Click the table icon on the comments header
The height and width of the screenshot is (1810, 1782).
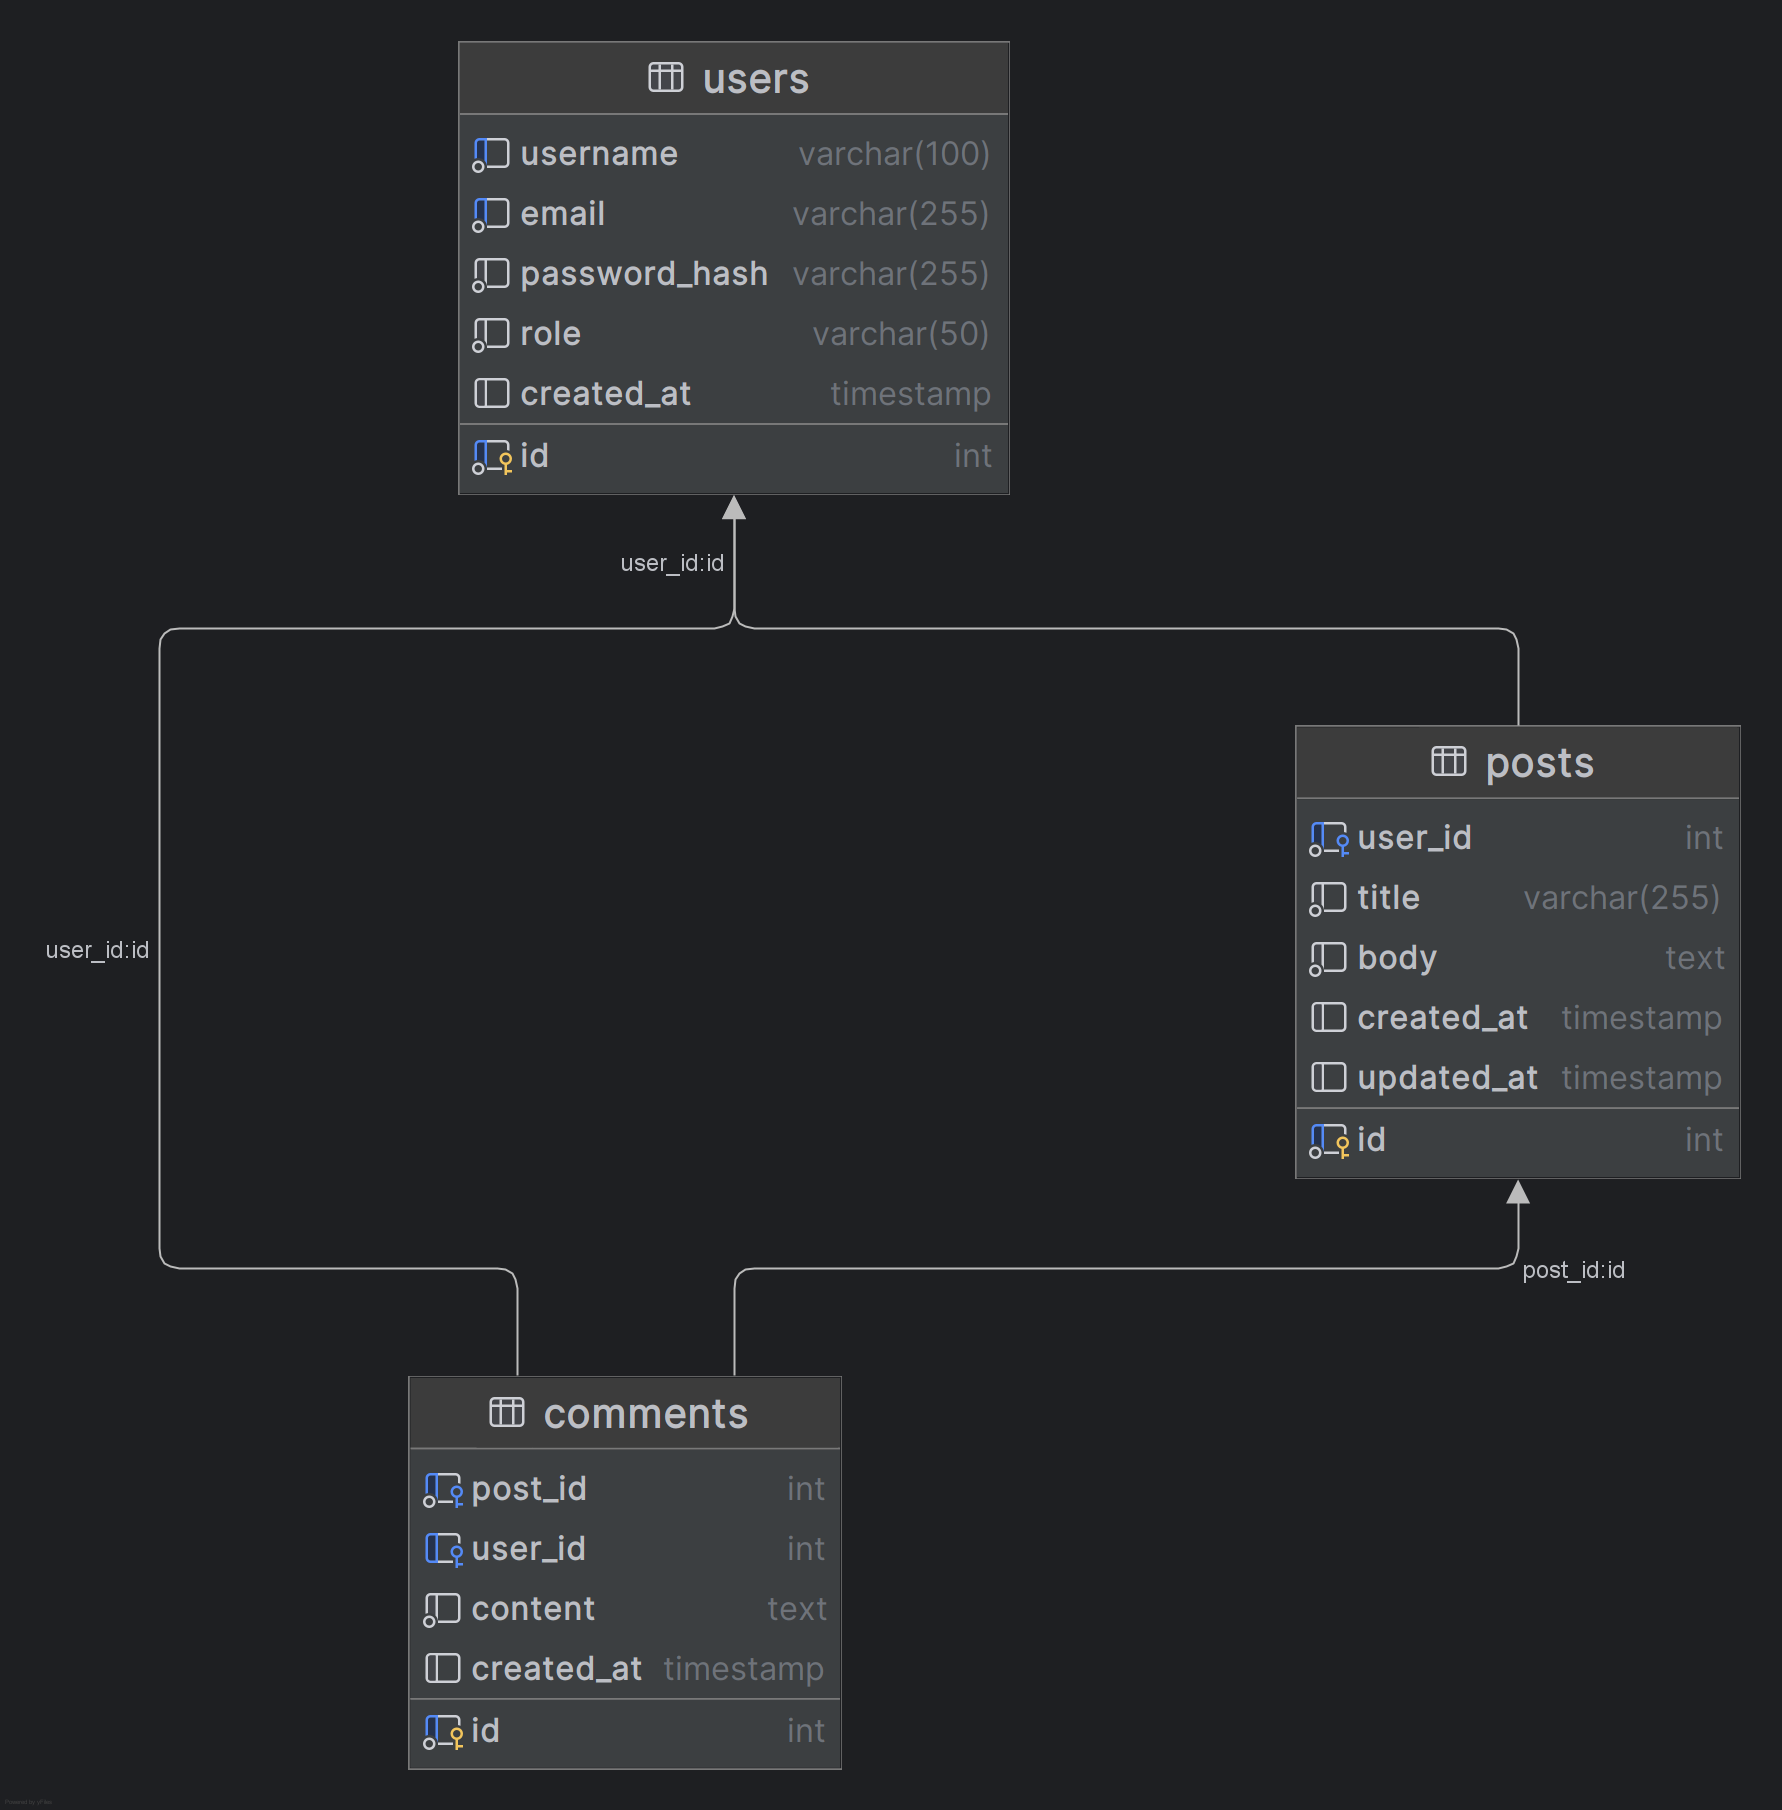click(x=507, y=1412)
